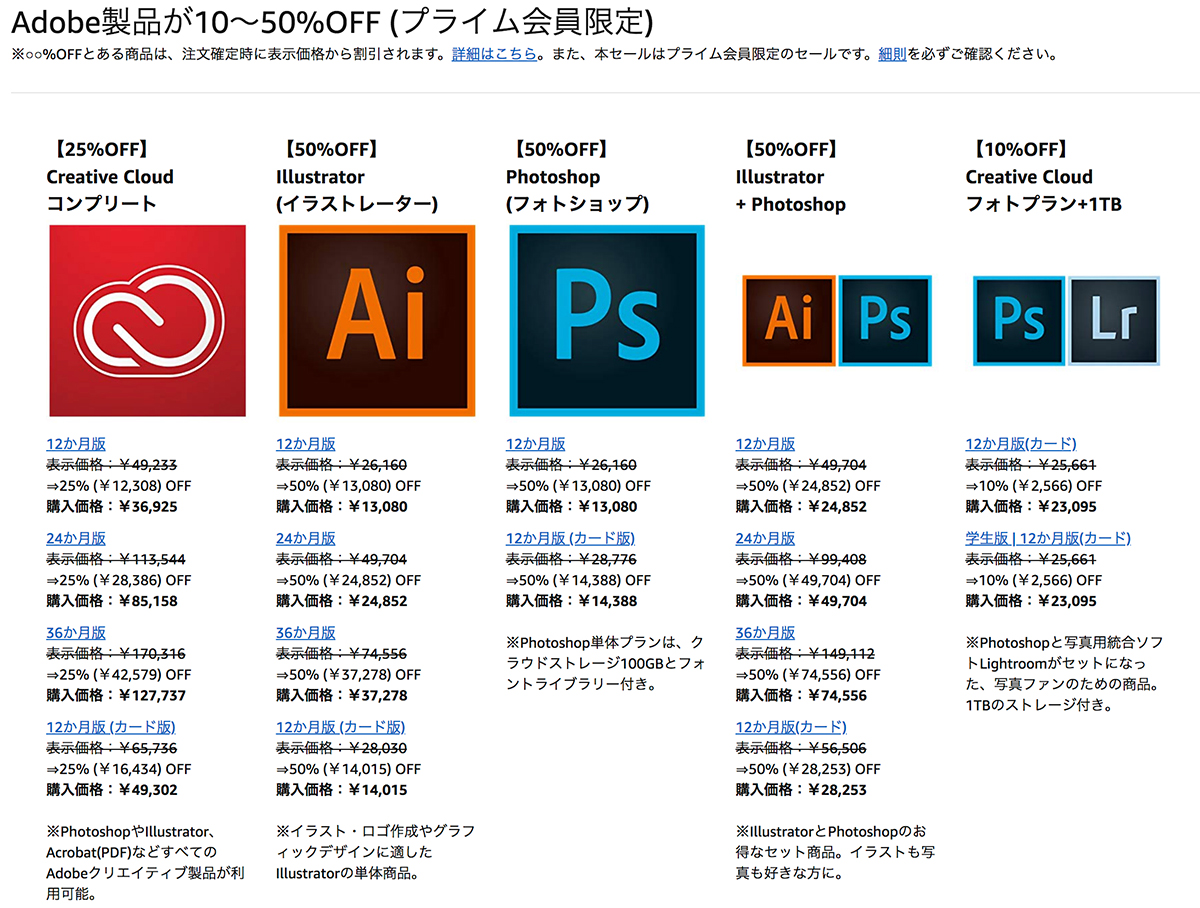Open Illustrator (イラストレーター) 36か月版 link

(x=306, y=633)
